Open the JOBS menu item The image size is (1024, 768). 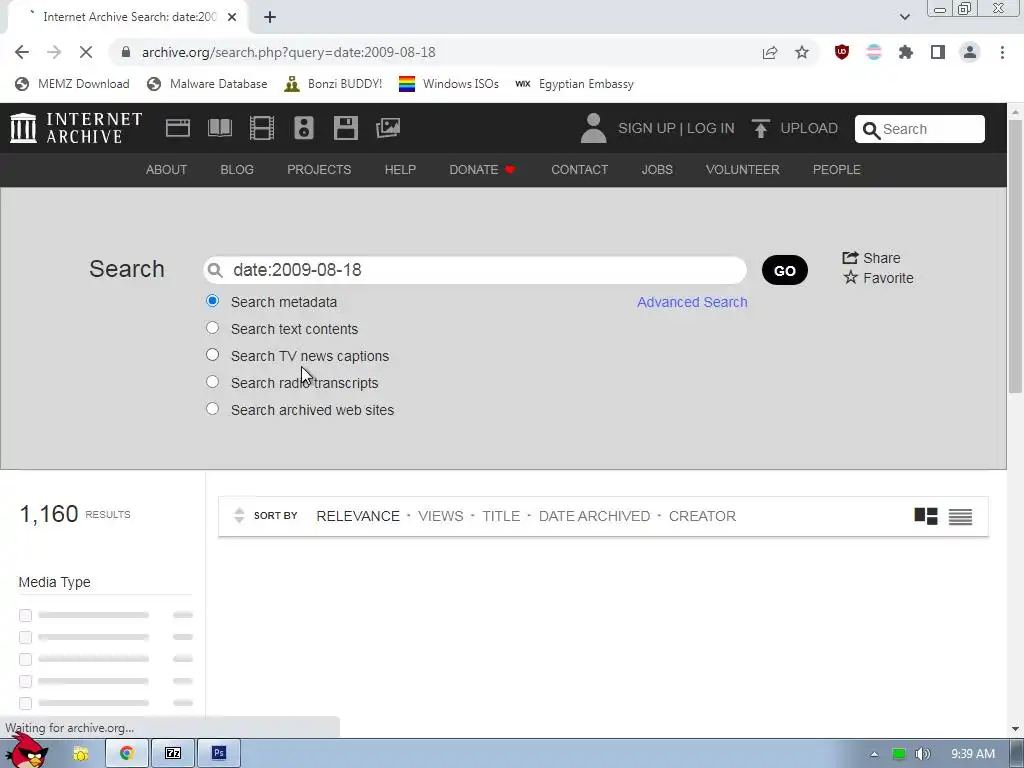click(657, 170)
